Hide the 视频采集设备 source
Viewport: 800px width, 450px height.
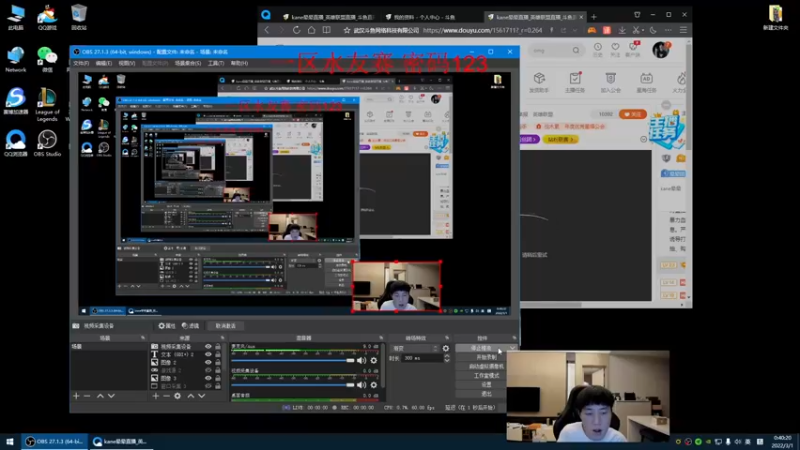coord(208,346)
